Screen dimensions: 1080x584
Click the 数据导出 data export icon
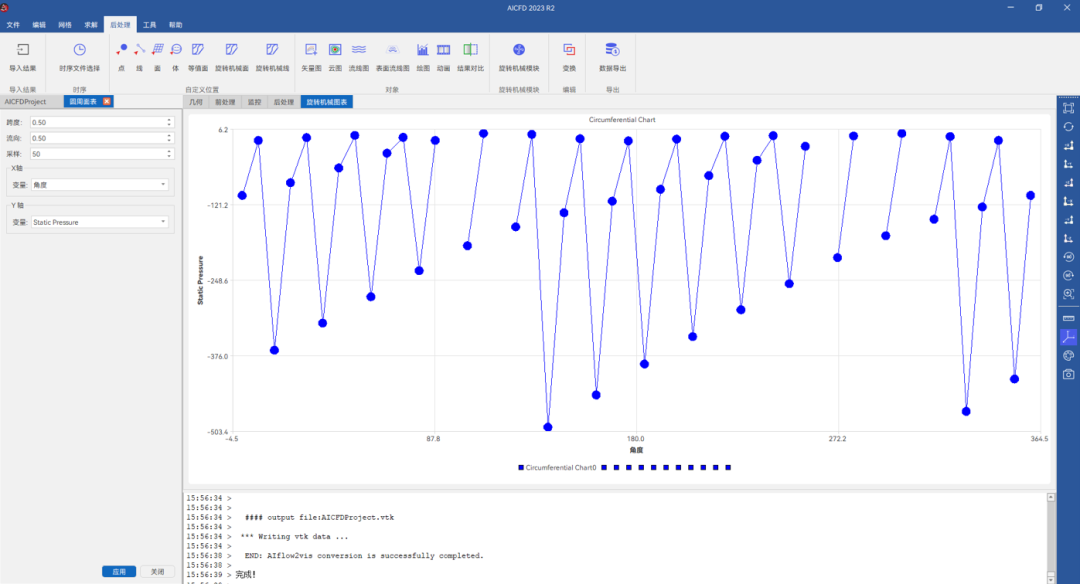612,50
